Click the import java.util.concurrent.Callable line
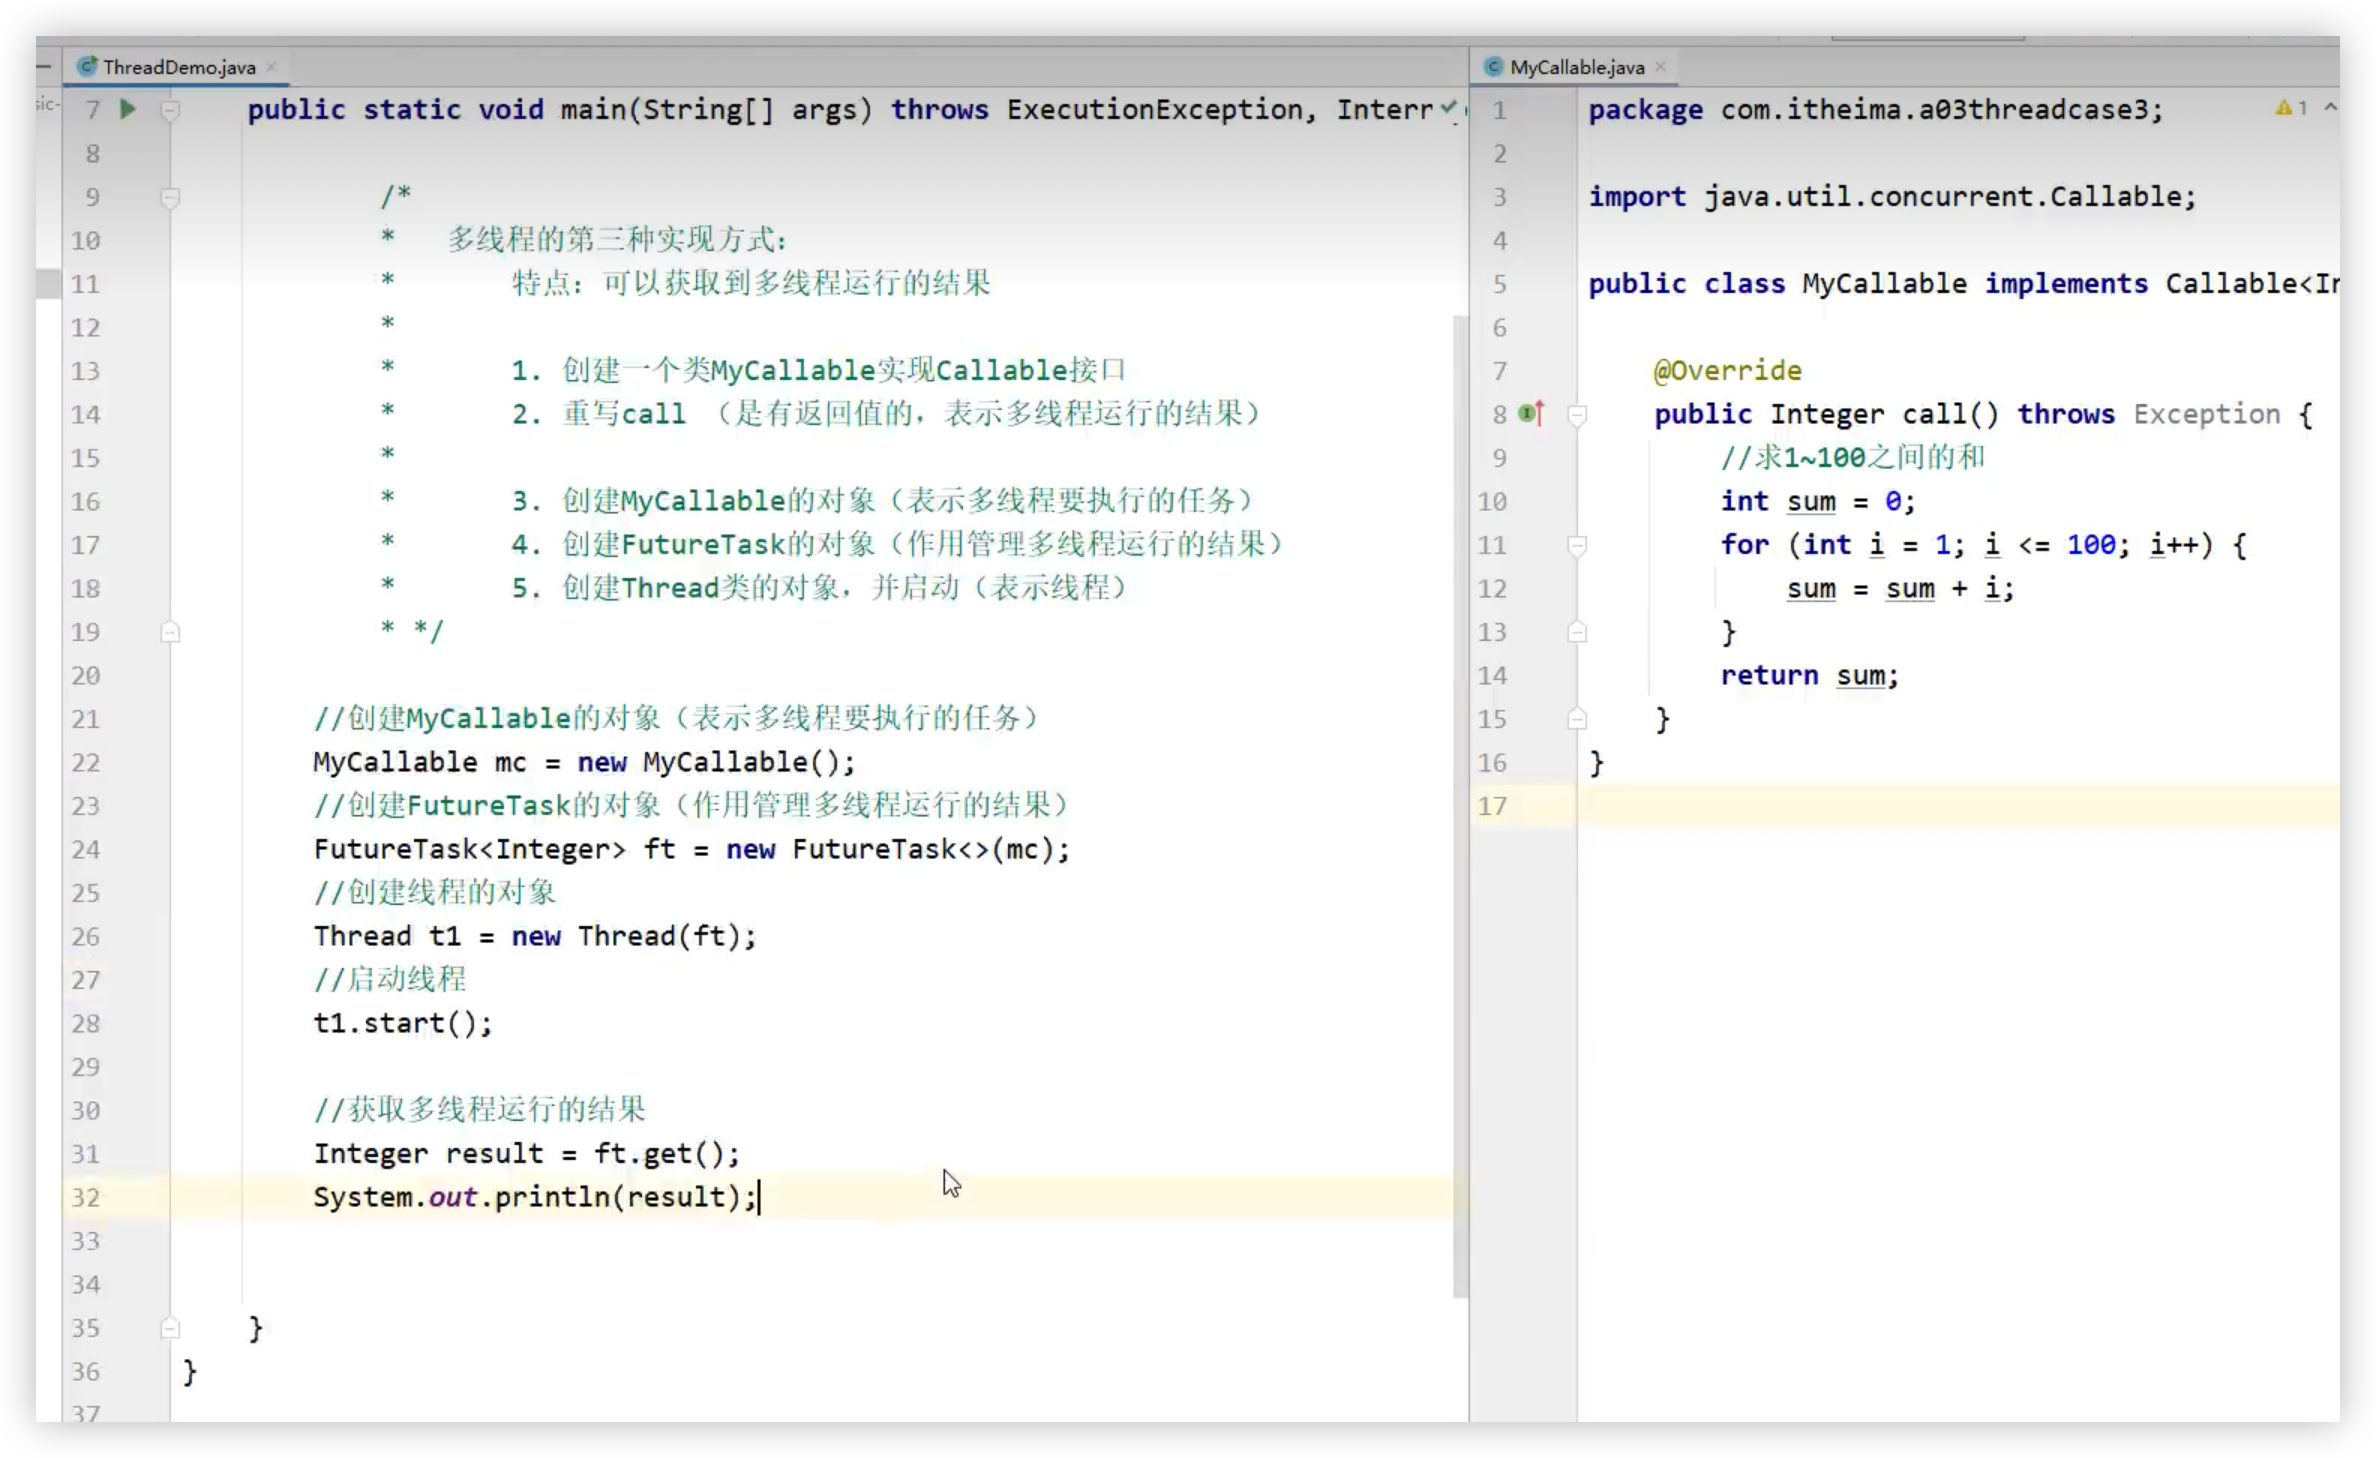This screenshot has height=1458, width=2376. pyautogui.click(x=1892, y=197)
